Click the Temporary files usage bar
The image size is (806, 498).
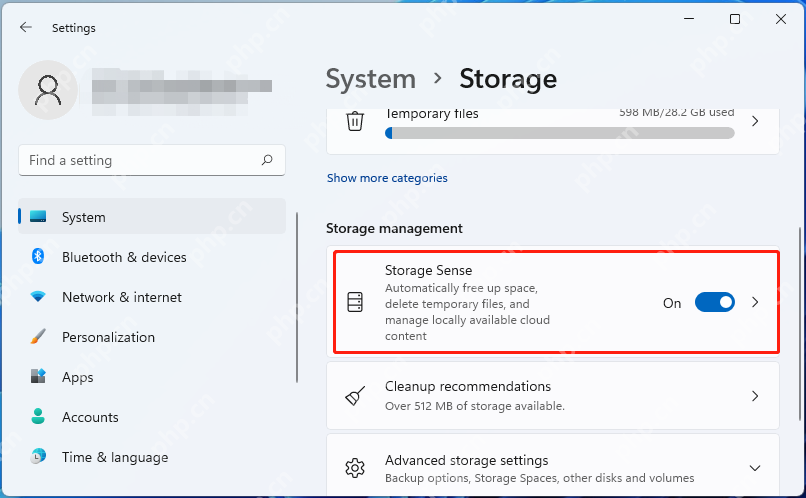(x=560, y=134)
